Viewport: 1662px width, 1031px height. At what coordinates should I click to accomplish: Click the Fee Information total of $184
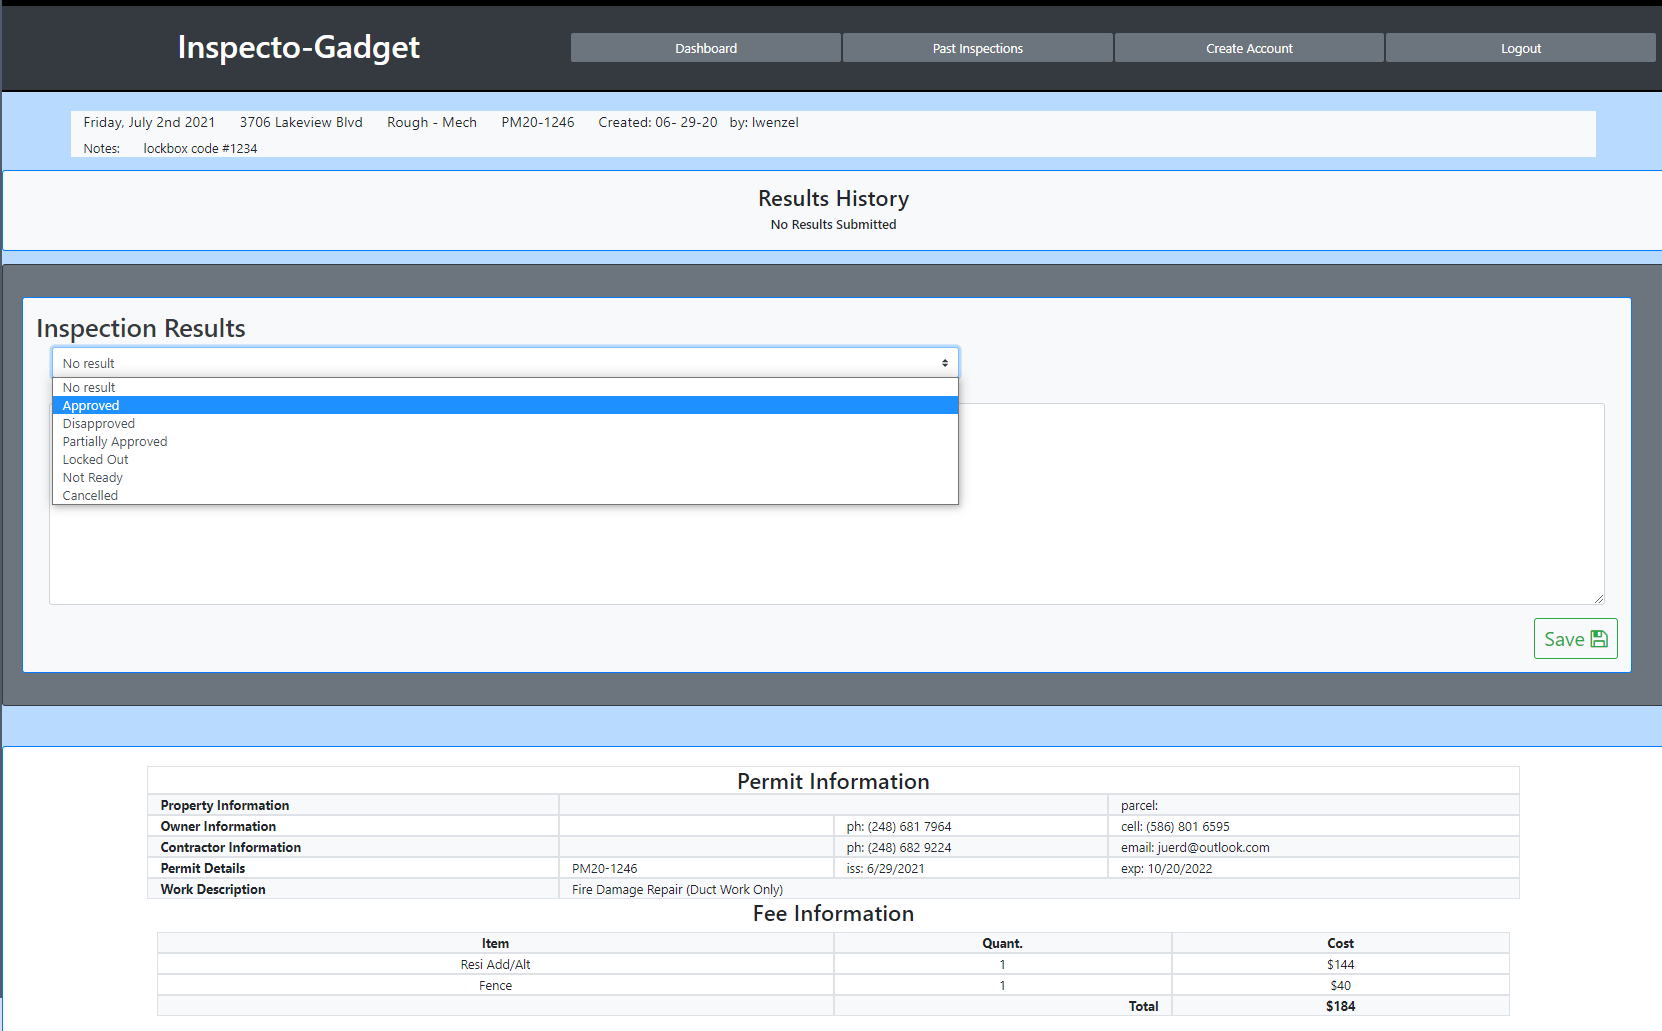[x=1340, y=1006]
